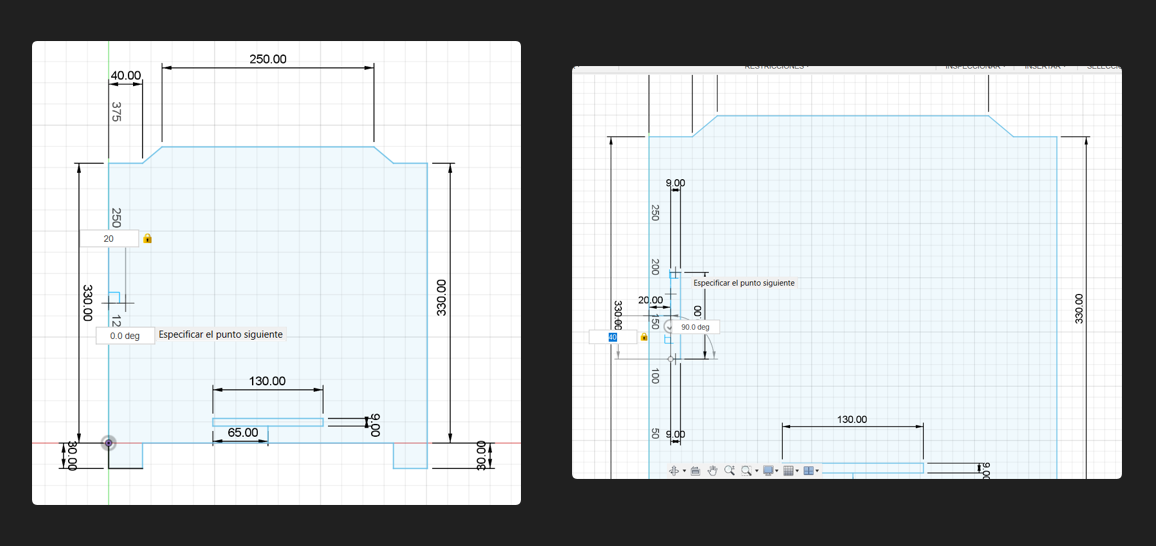Click the Look At icon in navigation bar
Viewport: 1156px width, 546px height.
(695, 471)
